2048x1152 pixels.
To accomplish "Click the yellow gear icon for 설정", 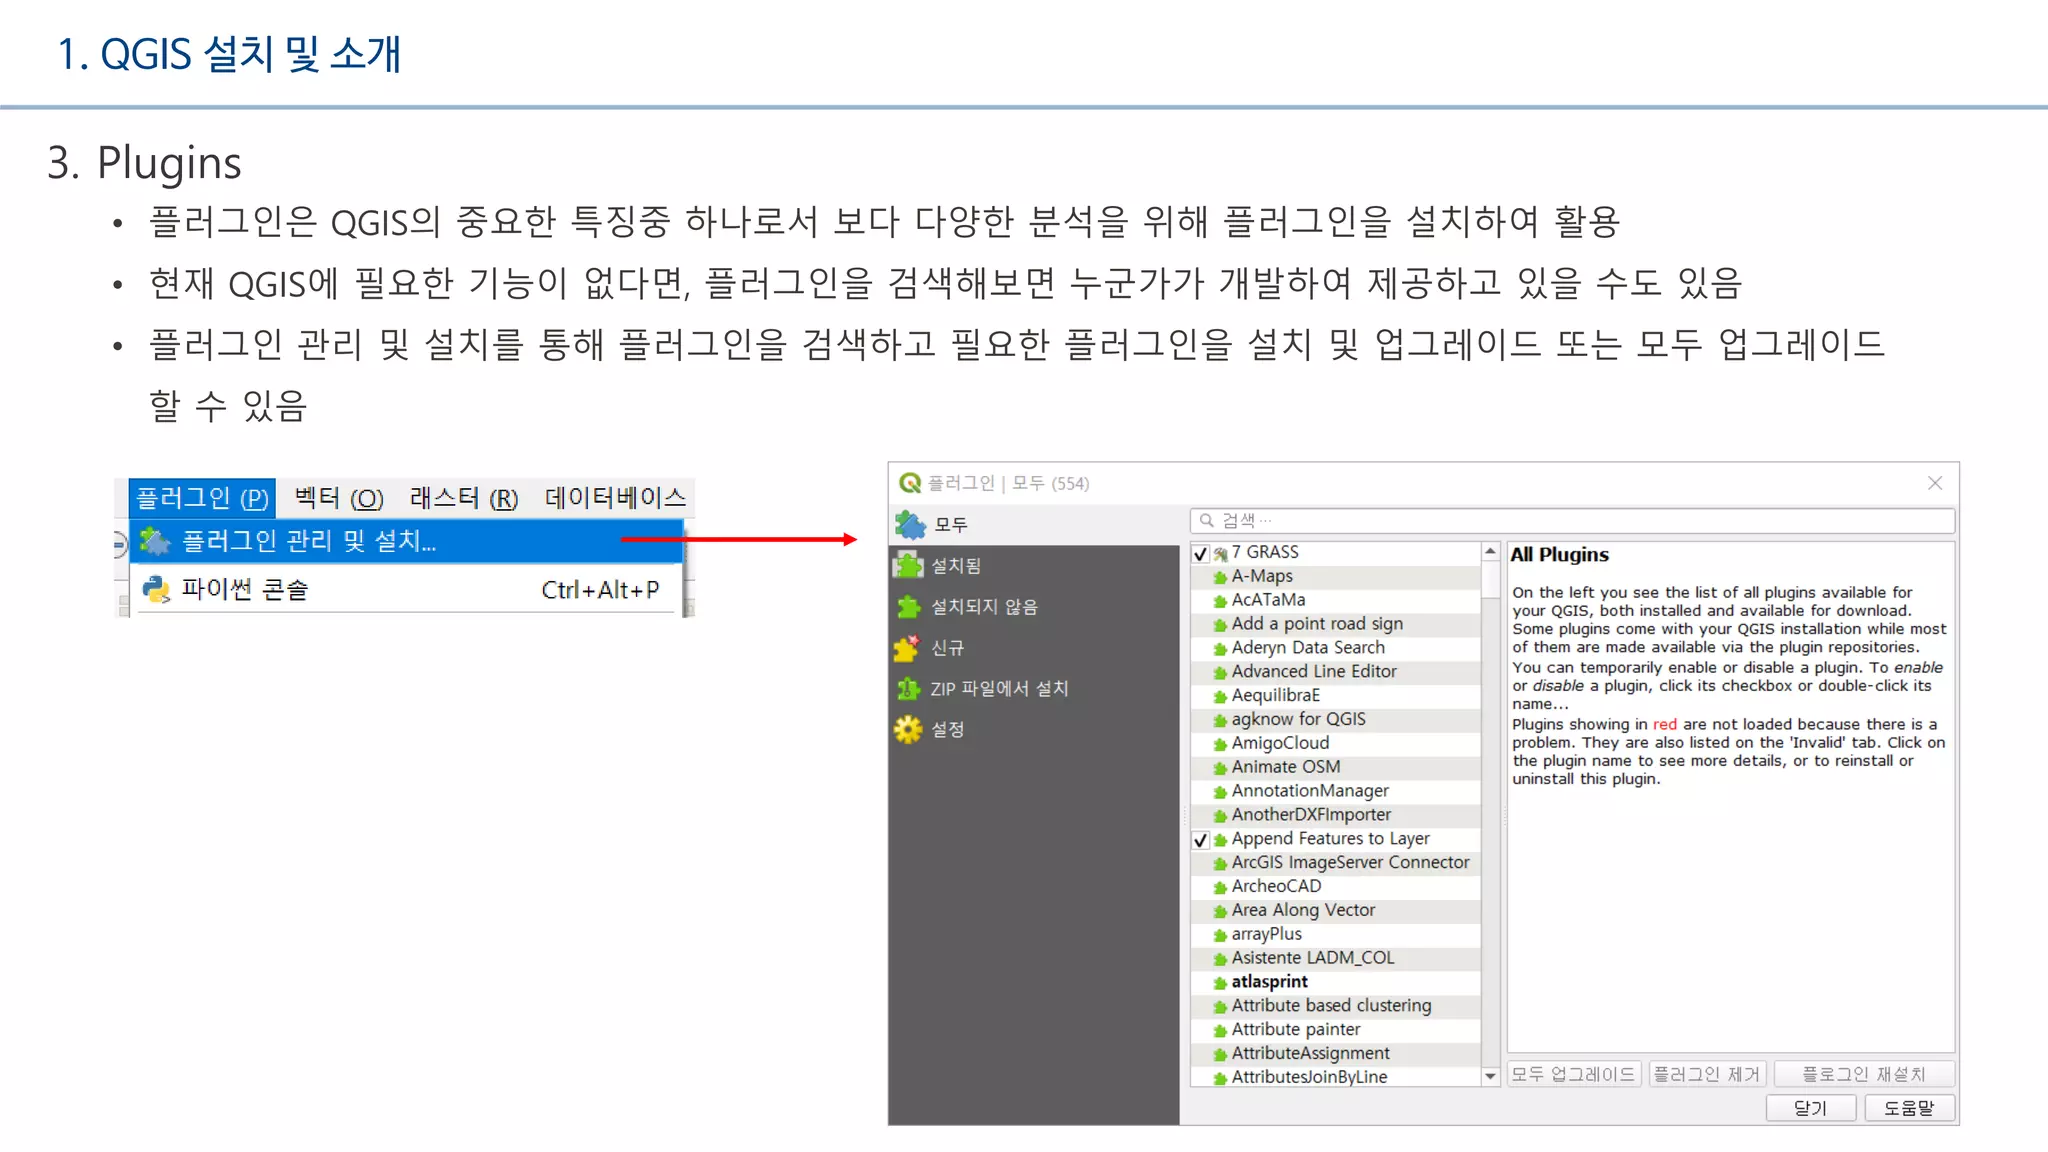I will point(908,730).
